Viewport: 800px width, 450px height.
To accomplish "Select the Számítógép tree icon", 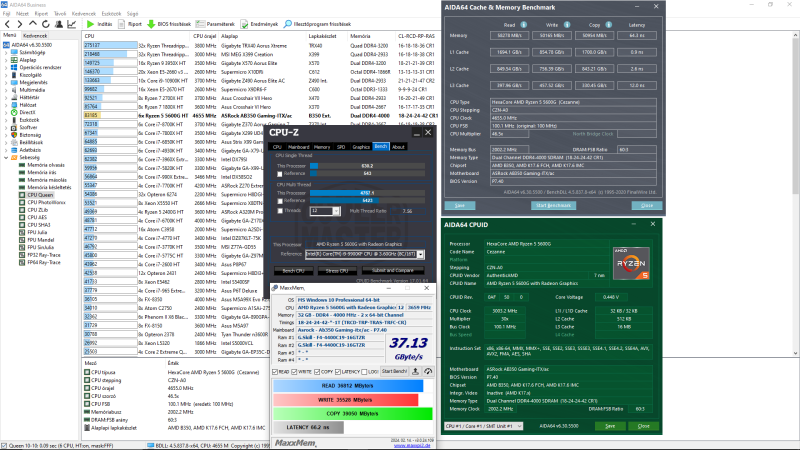I will (14, 52).
